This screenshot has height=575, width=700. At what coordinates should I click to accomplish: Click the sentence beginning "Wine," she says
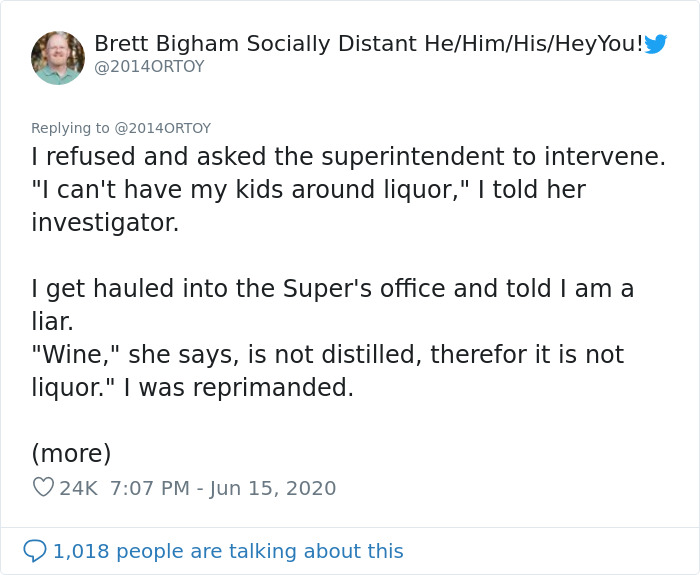point(327,355)
